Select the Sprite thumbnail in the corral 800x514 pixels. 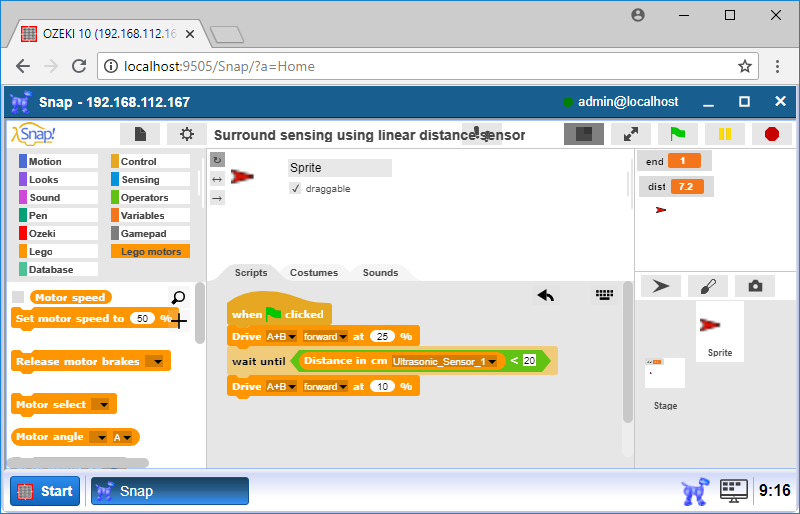click(719, 332)
